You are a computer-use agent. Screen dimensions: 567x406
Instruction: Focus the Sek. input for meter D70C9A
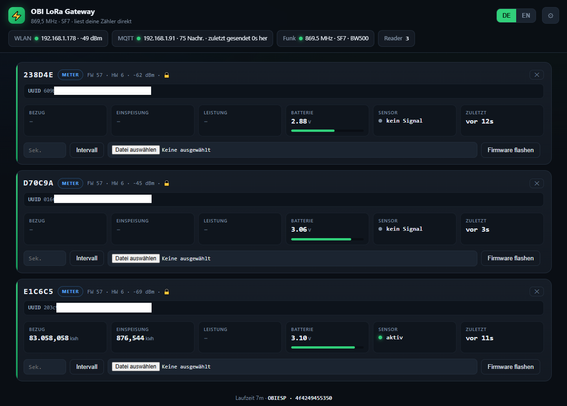(x=45, y=258)
